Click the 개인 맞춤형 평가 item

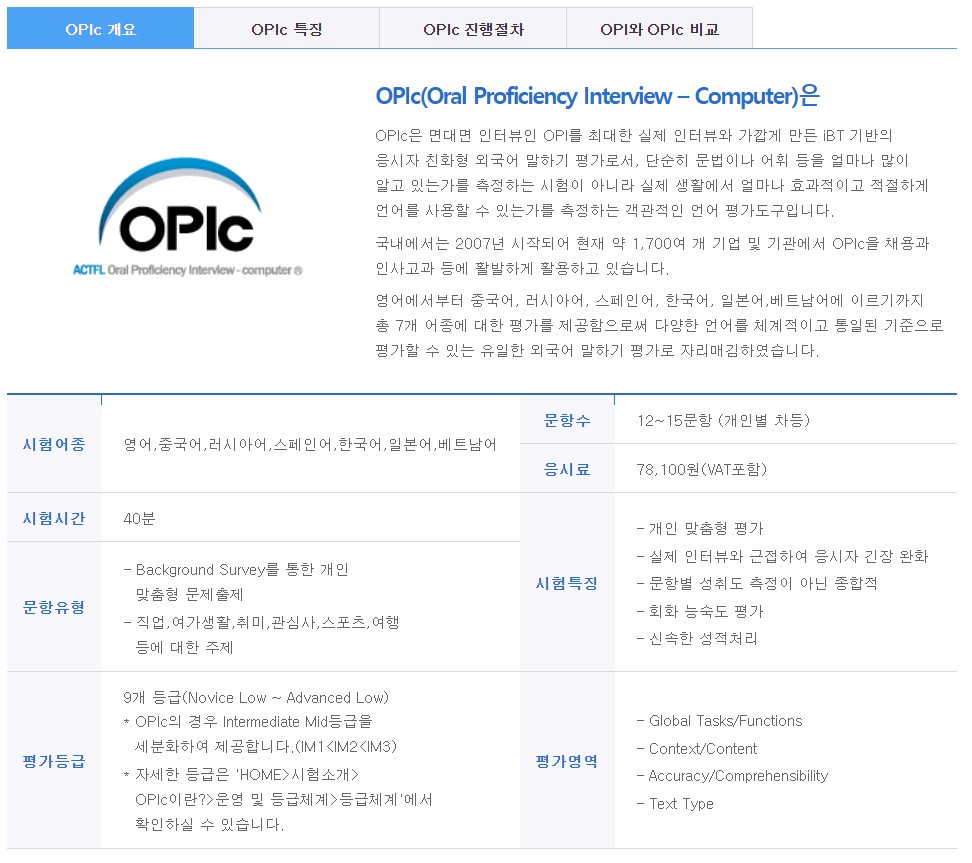click(700, 528)
